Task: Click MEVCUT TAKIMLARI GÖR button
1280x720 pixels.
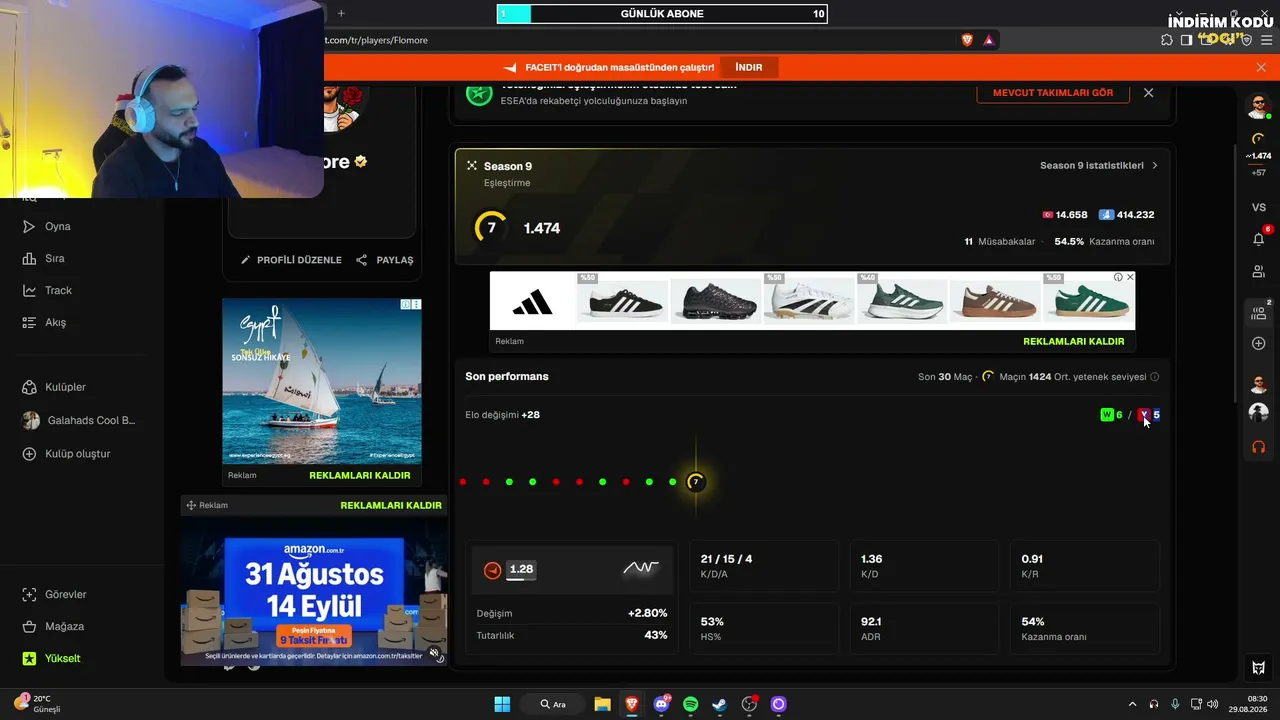Action: pos(1053,92)
